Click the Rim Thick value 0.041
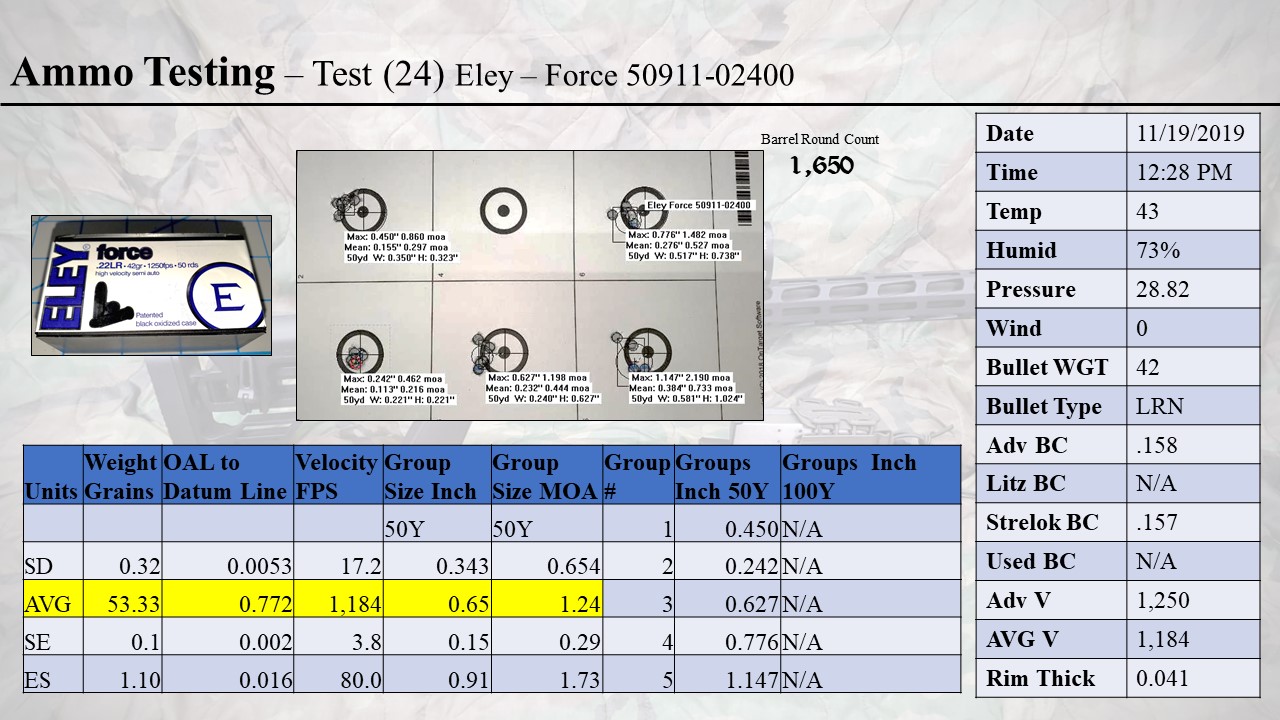Viewport: 1280px width, 720px height. click(1162, 678)
